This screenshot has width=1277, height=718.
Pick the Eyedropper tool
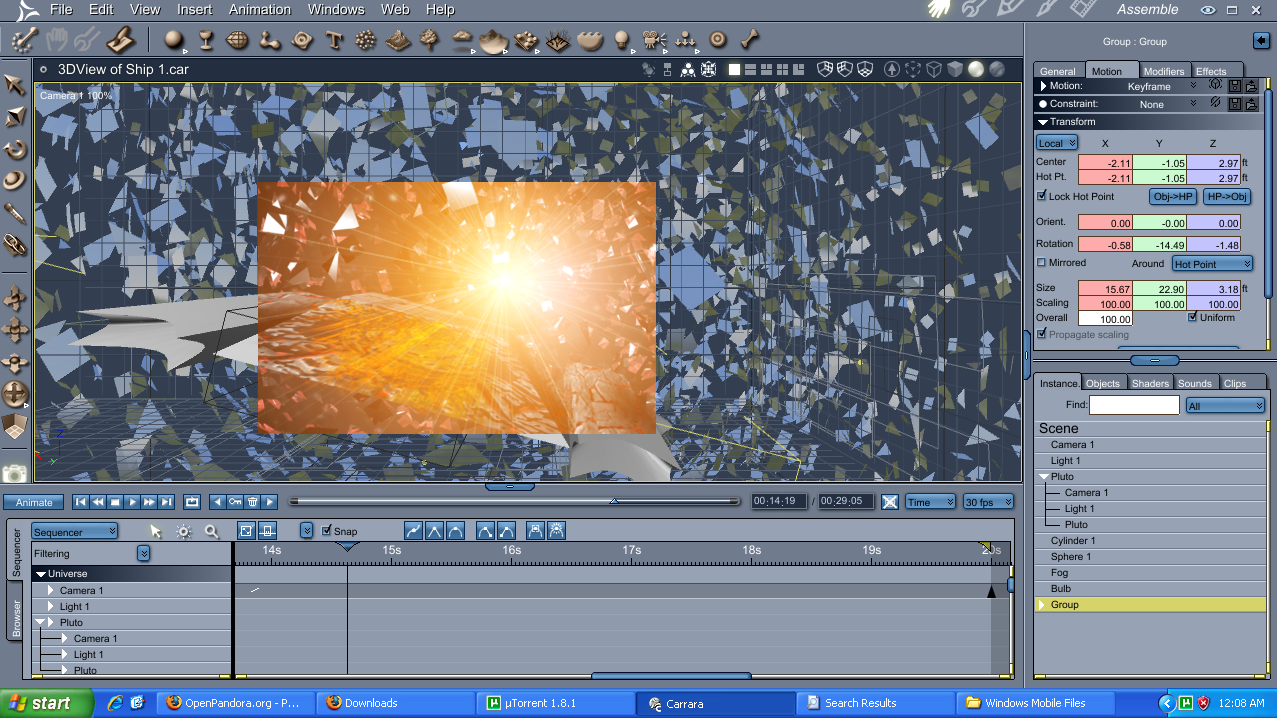point(15,212)
